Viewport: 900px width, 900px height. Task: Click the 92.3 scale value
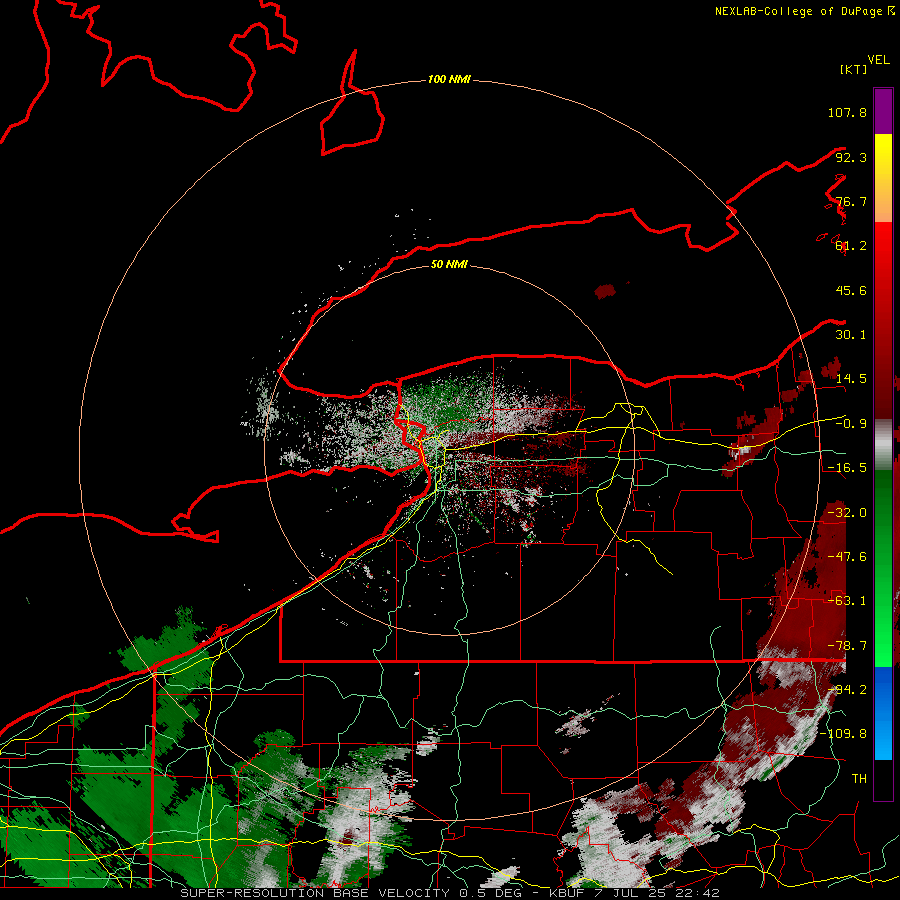coord(851,157)
